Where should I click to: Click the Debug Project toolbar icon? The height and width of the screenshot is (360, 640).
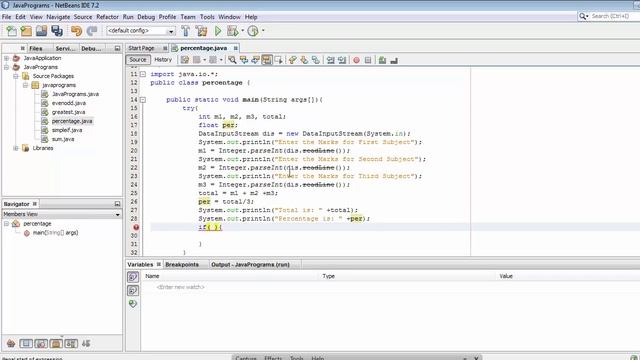click(x=233, y=31)
